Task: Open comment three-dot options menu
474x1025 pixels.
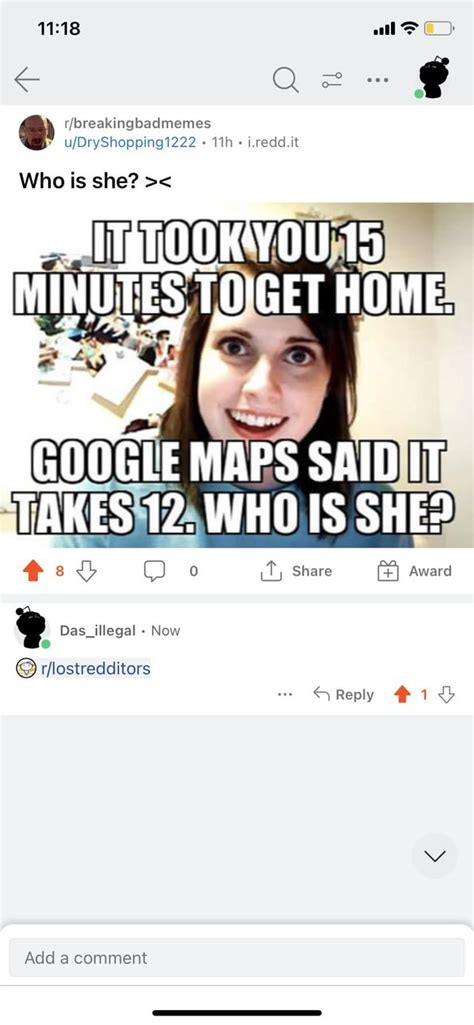Action: point(284,694)
